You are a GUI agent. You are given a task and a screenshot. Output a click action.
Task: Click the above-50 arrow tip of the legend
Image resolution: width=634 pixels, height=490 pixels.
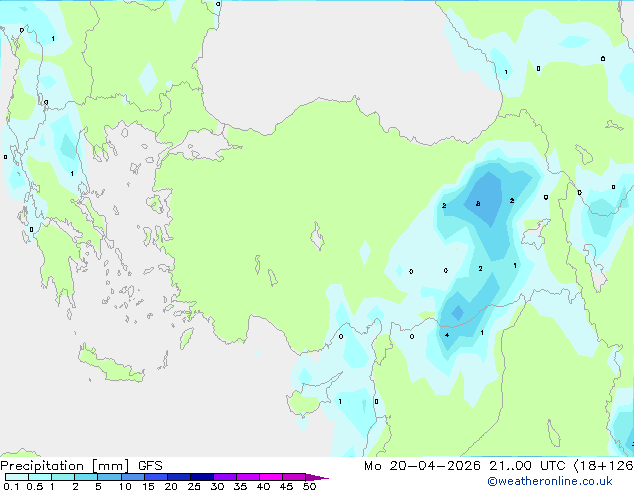point(317,477)
